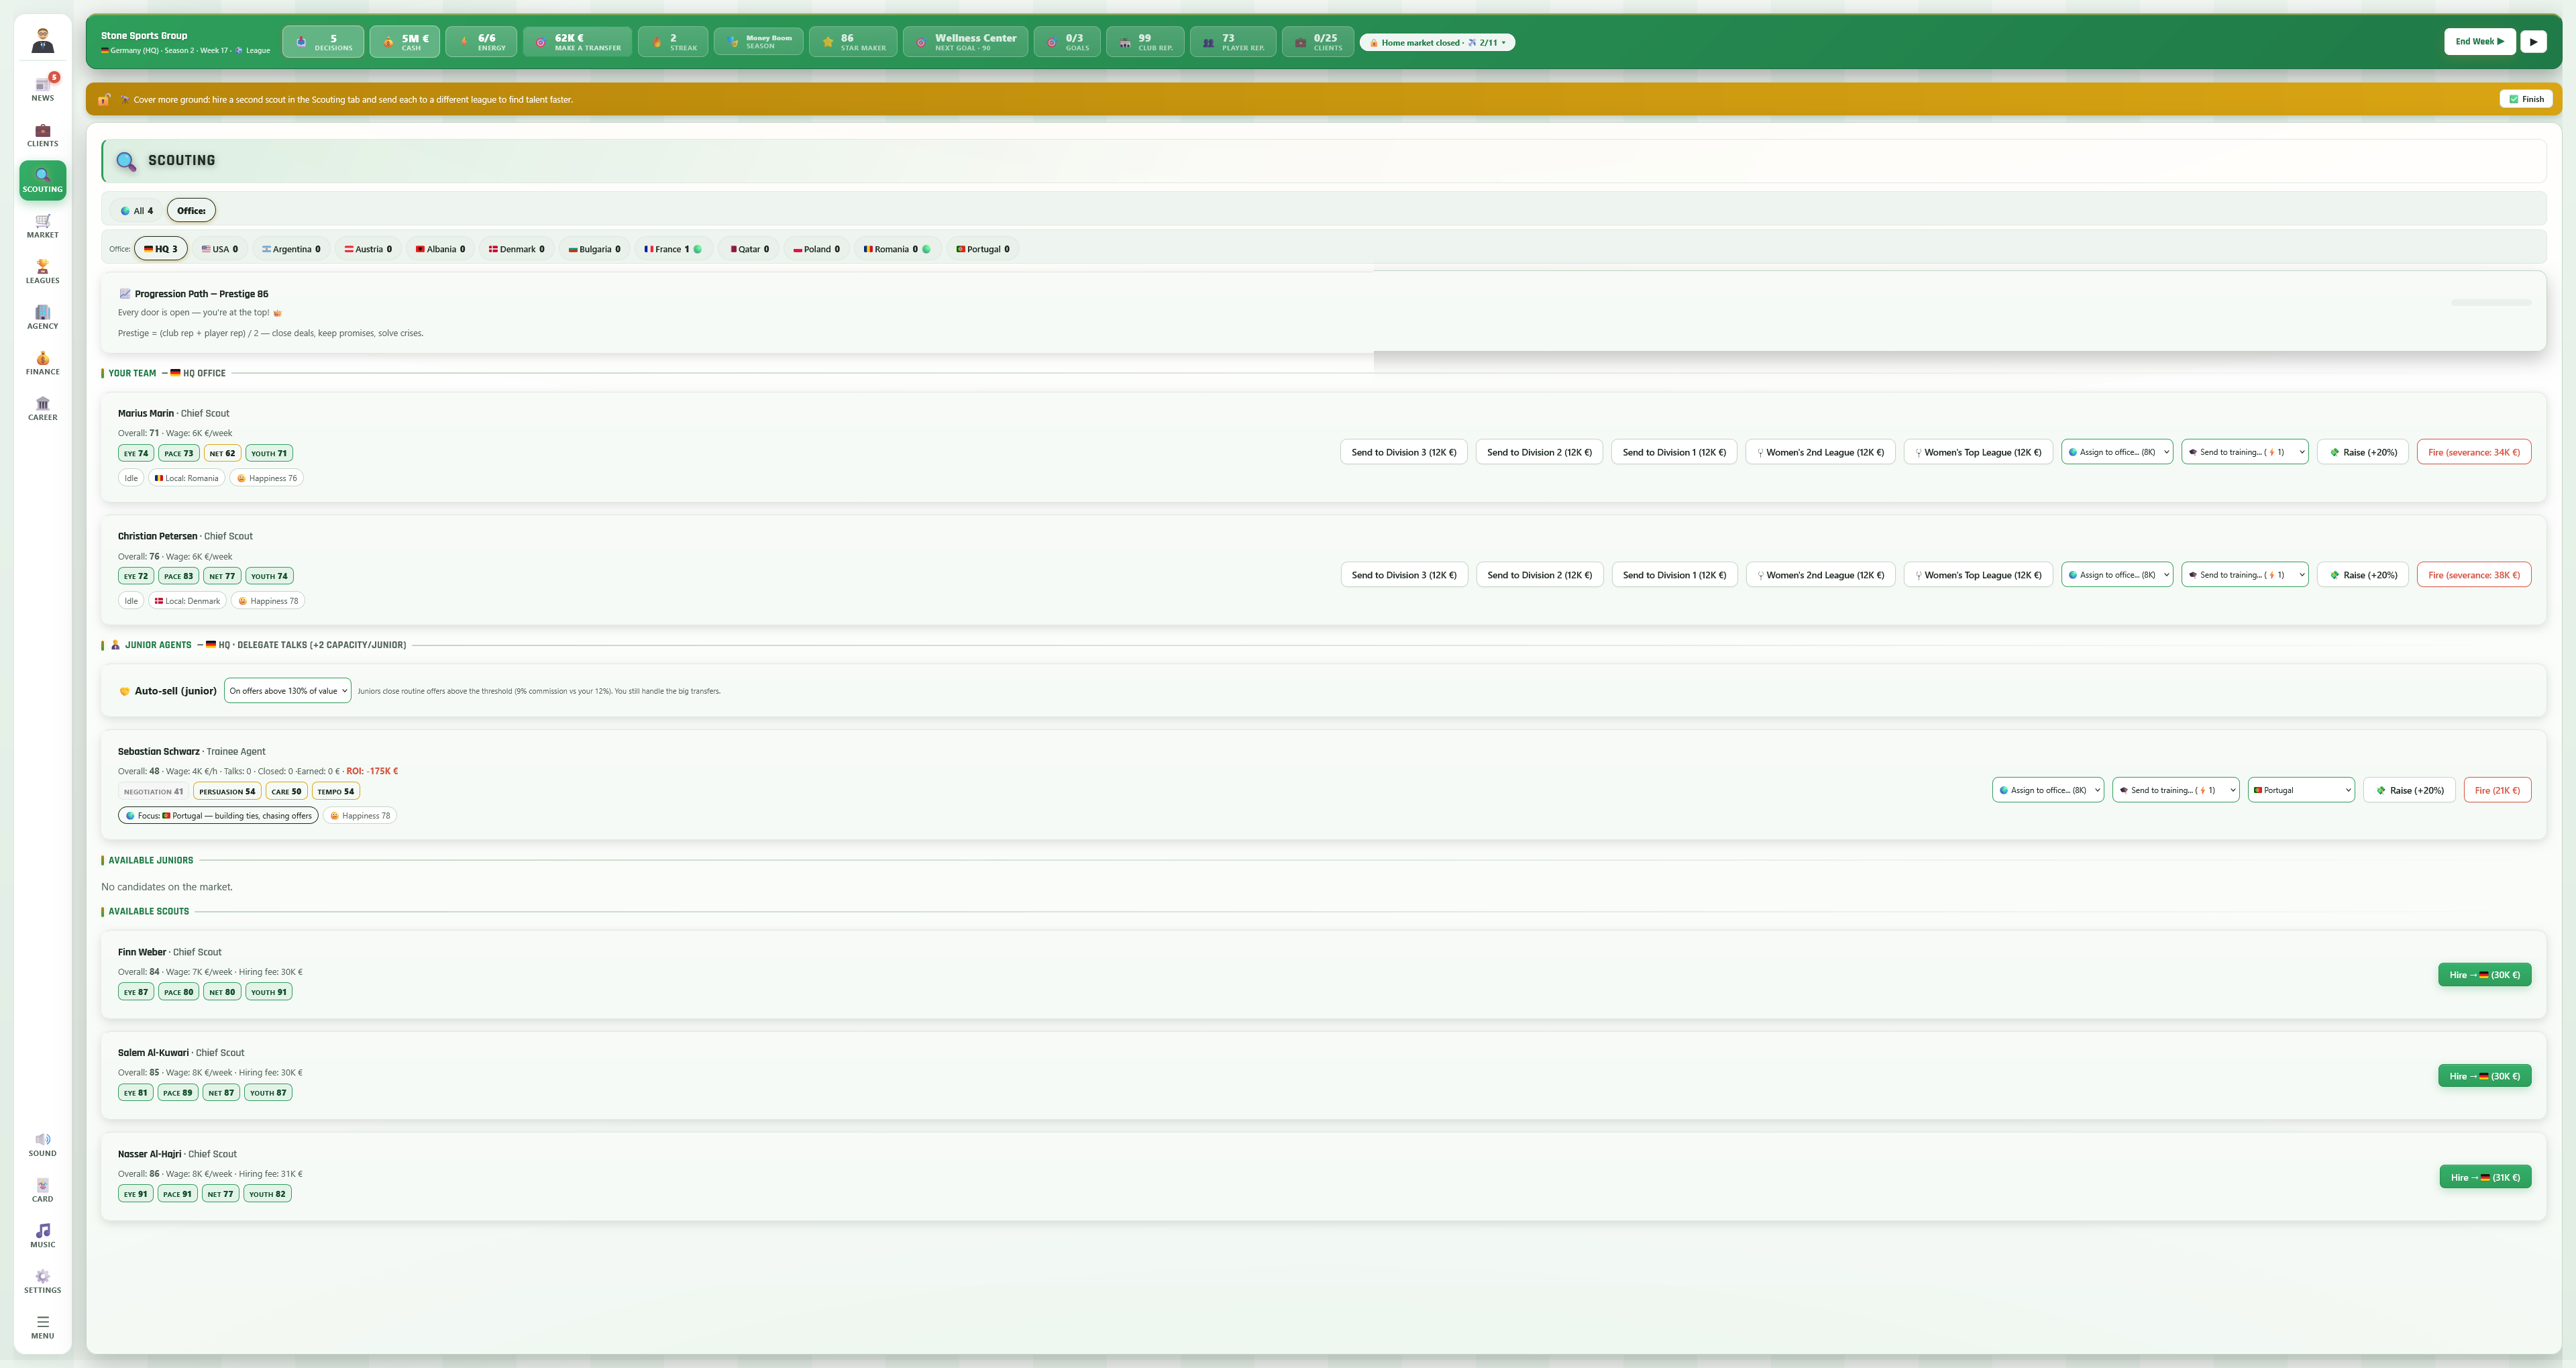Click the 73 Player Rep badge
Viewport: 2576px width, 1368px height.
(x=1233, y=42)
